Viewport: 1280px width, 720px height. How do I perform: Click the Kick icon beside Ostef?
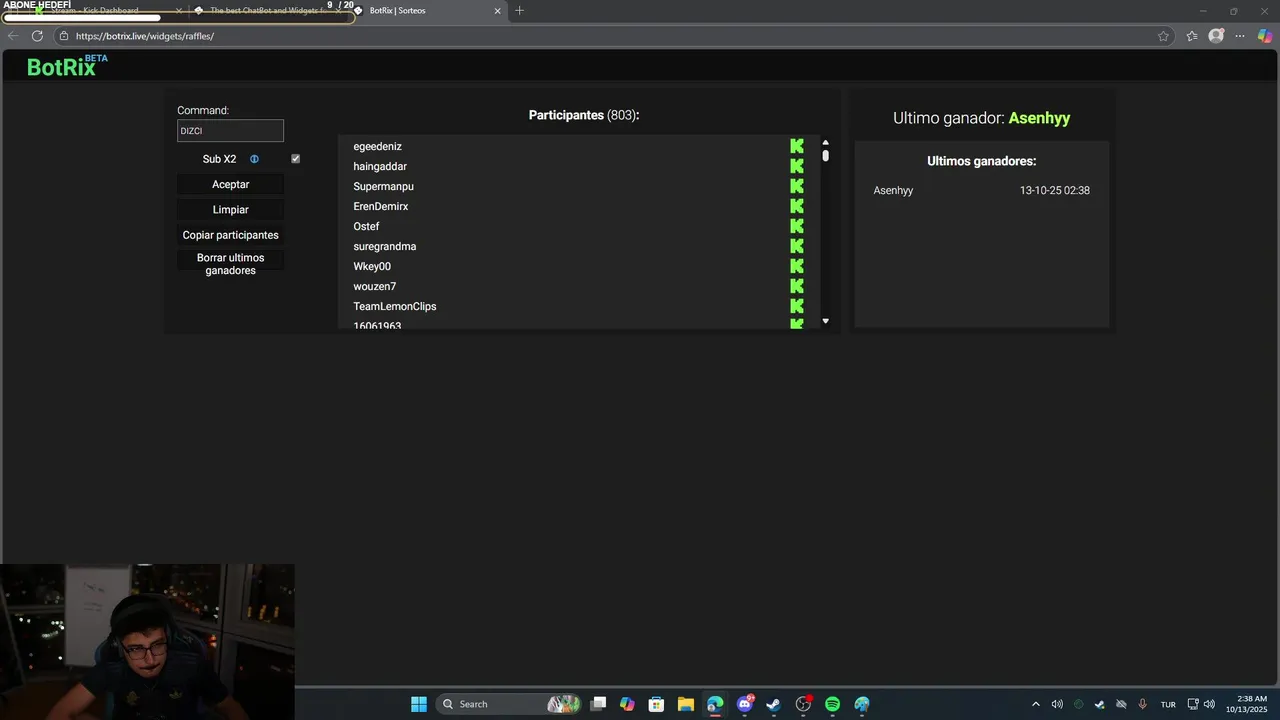point(797,226)
